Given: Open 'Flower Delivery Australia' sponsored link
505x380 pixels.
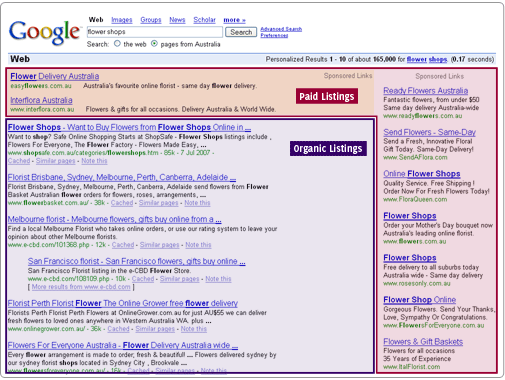Looking at the screenshot, I should click(55, 76).
